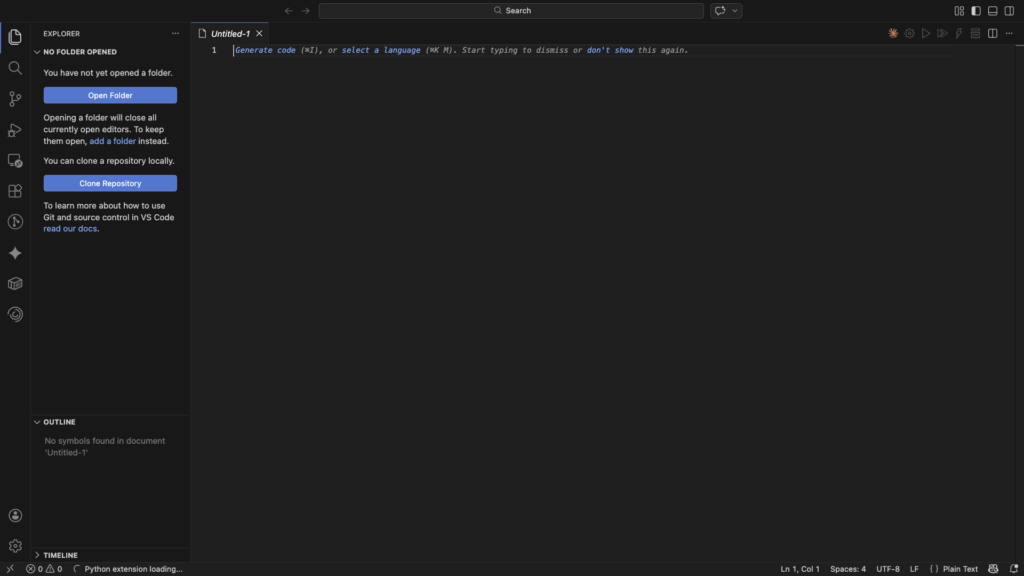Click the Search command center field
The image size is (1024, 576).
click(x=511, y=11)
